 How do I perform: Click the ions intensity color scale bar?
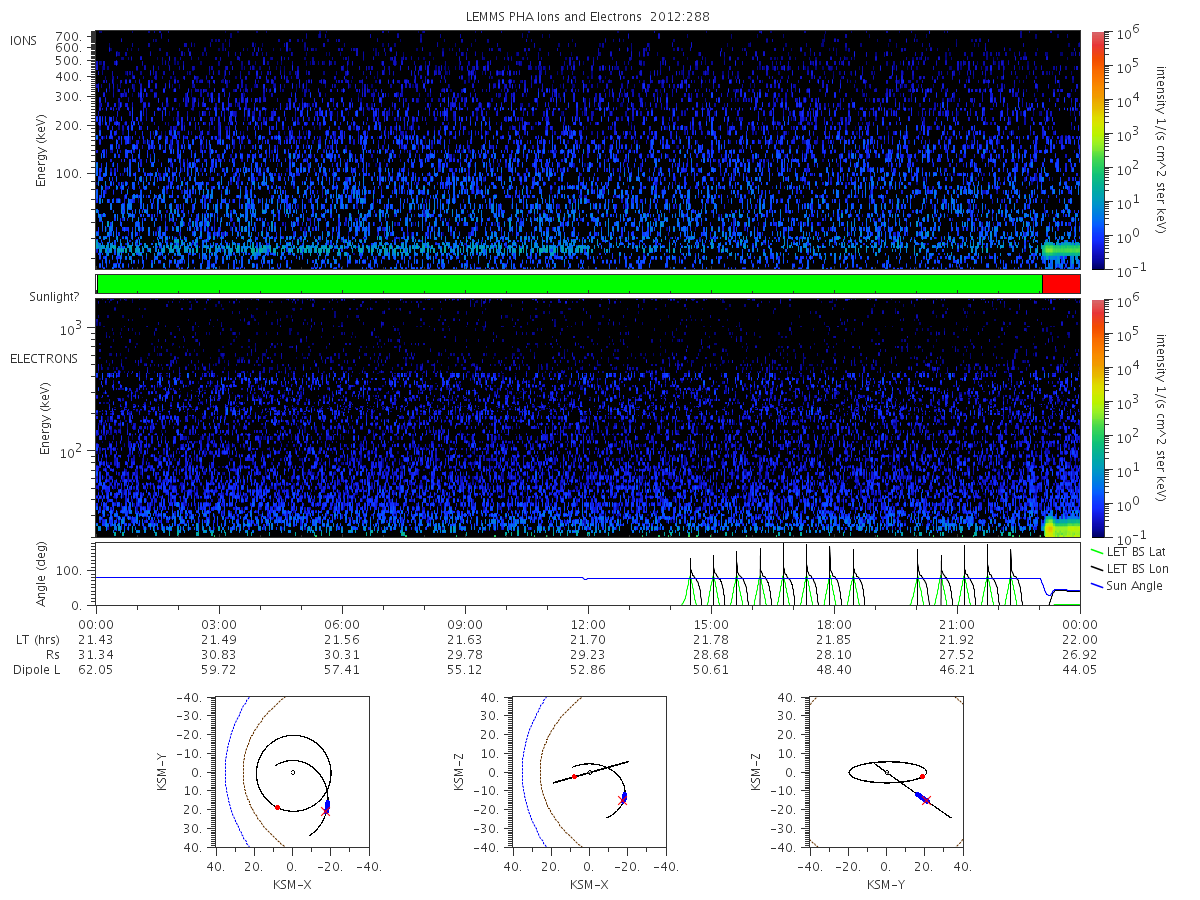coord(1097,150)
